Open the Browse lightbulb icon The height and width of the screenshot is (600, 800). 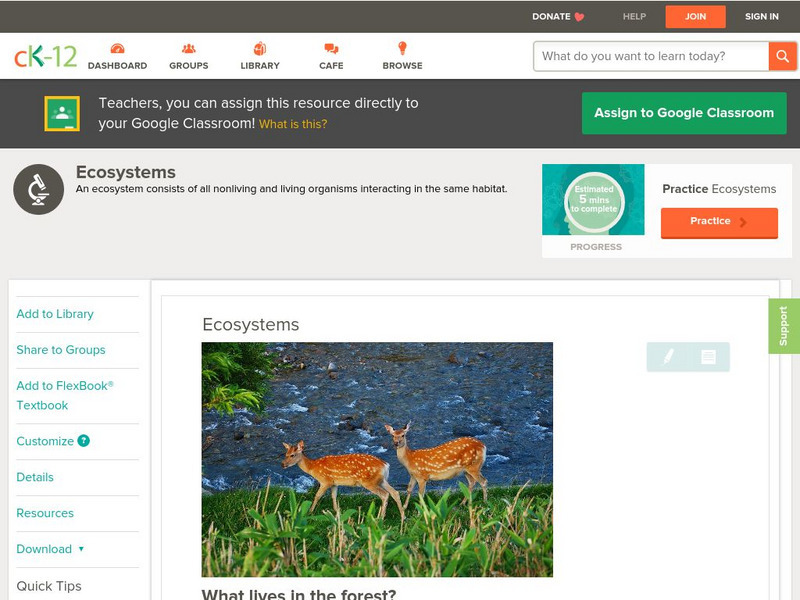[x=402, y=48]
